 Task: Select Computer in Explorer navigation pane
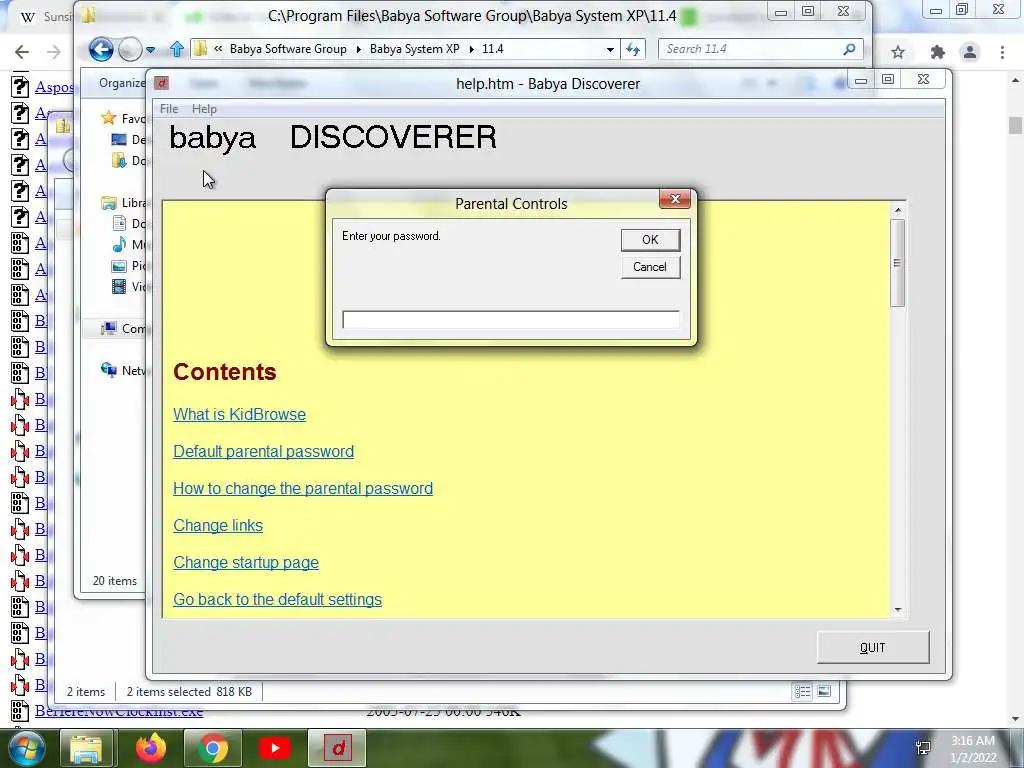(123, 328)
